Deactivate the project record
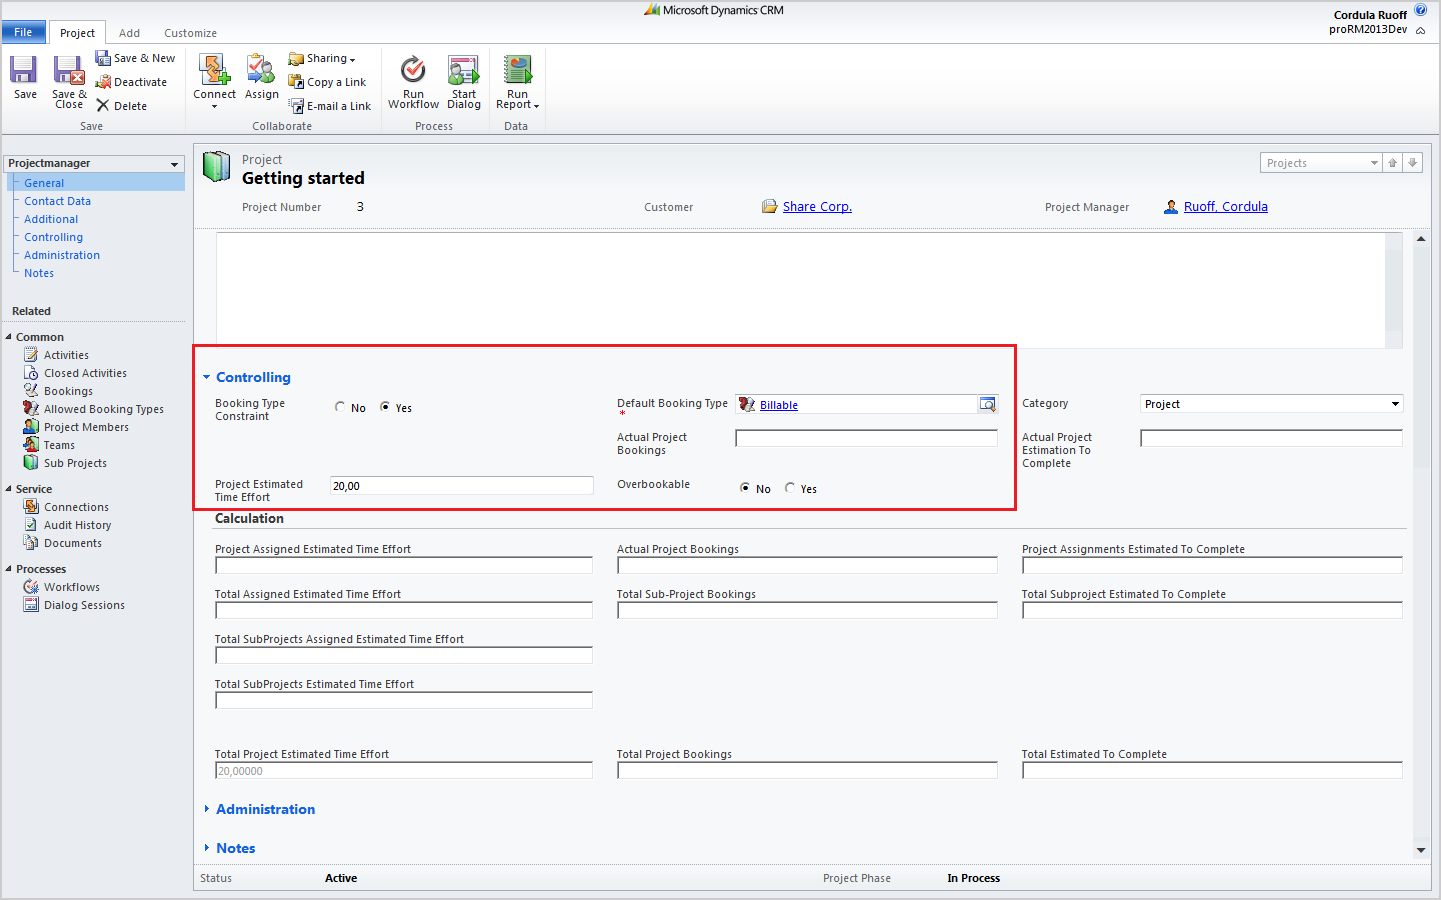The image size is (1441, 900). coord(131,82)
